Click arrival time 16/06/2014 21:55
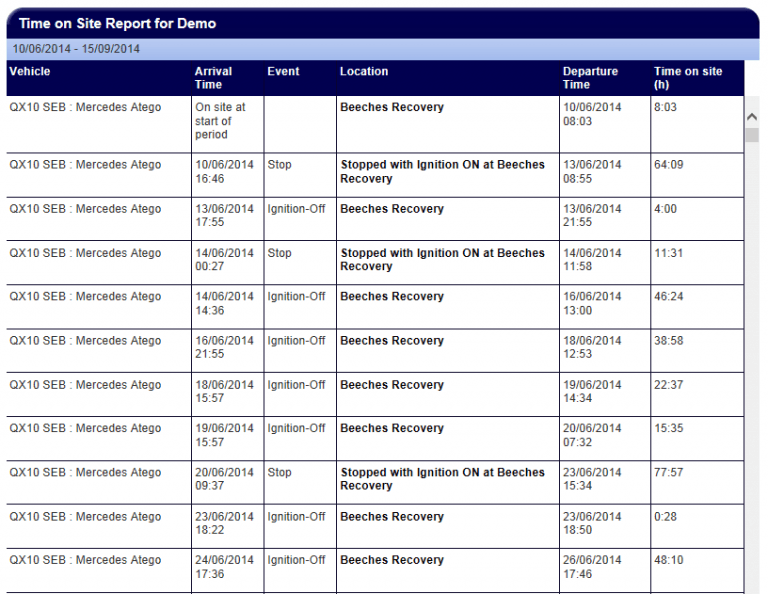Screen dimensions: 768x594 click(x=224, y=347)
